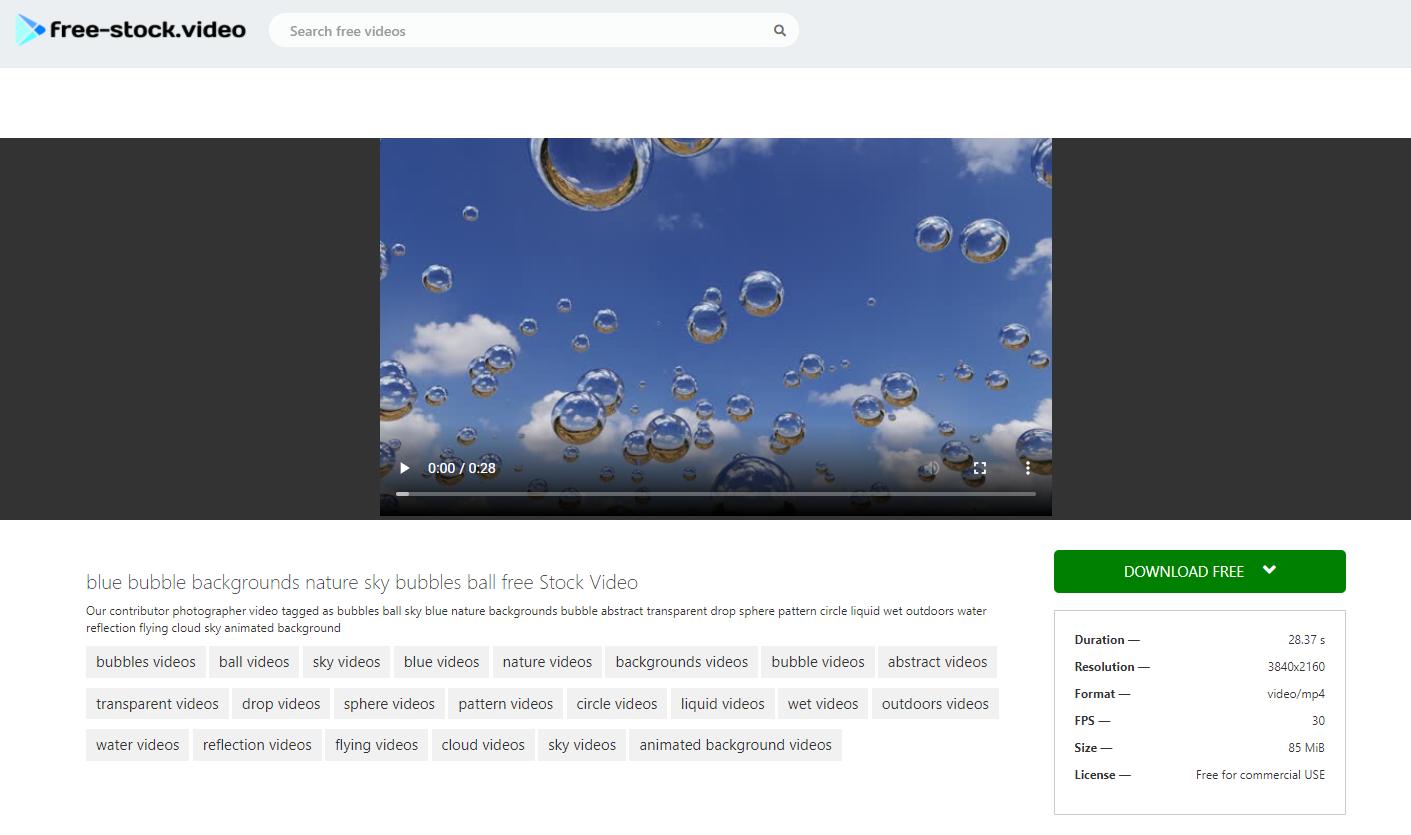Click the free-stock.video logo
1411x835 pixels.
(x=131, y=30)
